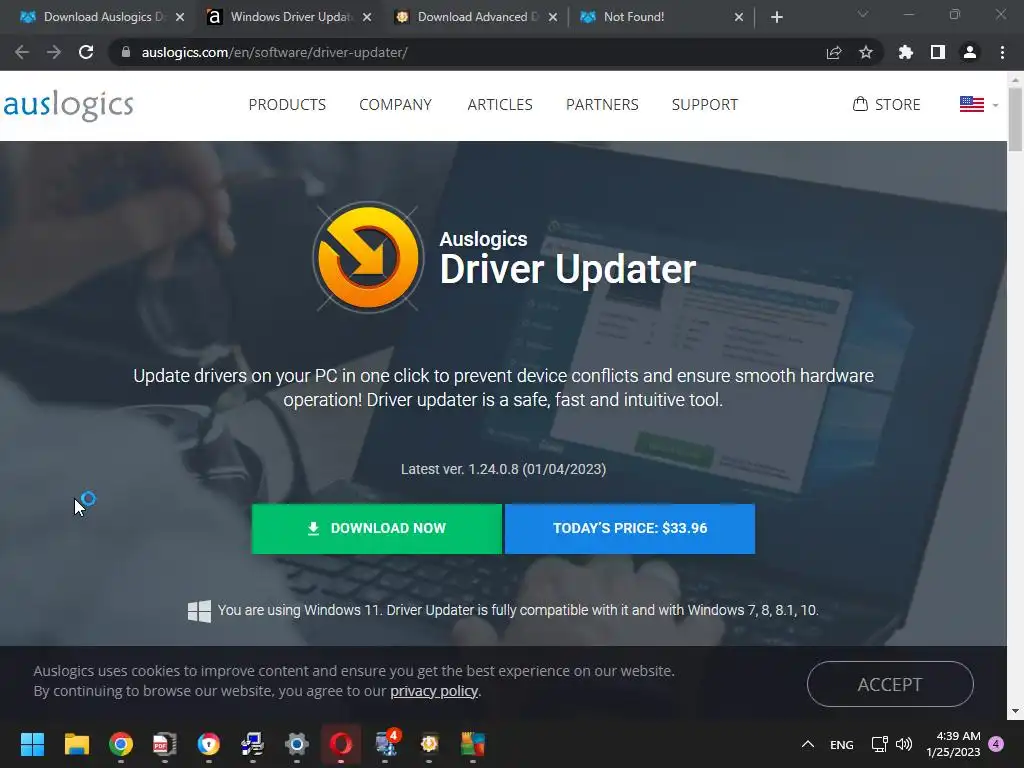Open the taskbar app with badge 4
Viewport: 1024px width, 768px height.
385,744
